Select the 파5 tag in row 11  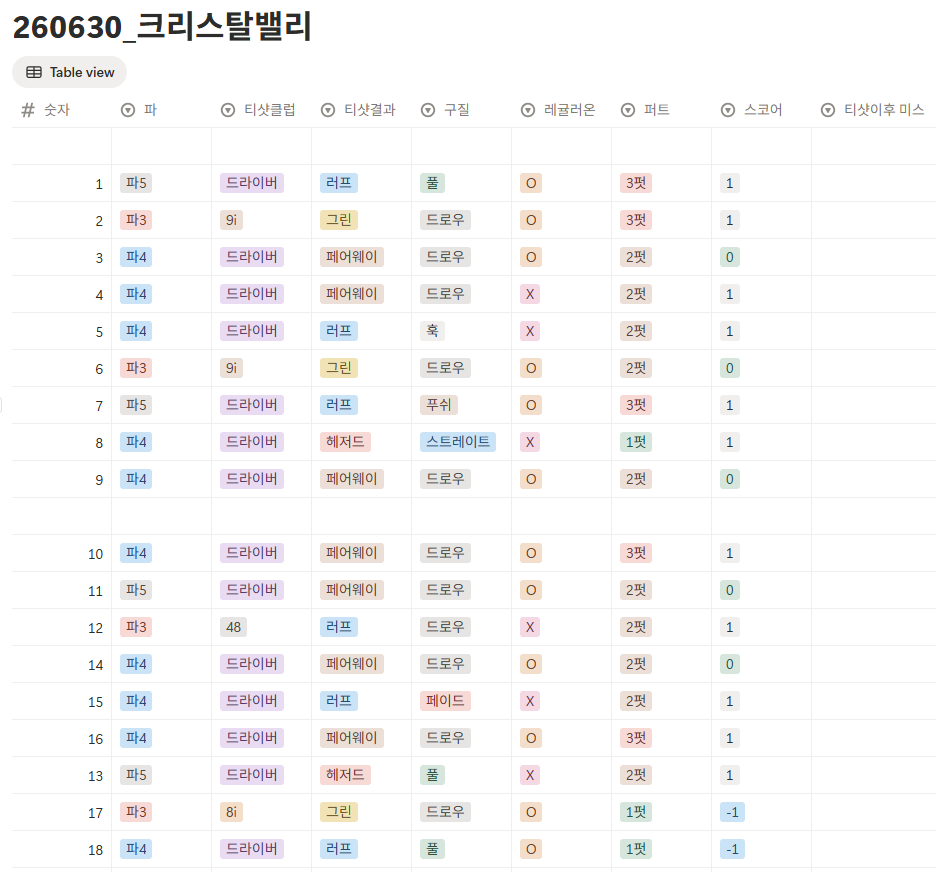pos(136,590)
